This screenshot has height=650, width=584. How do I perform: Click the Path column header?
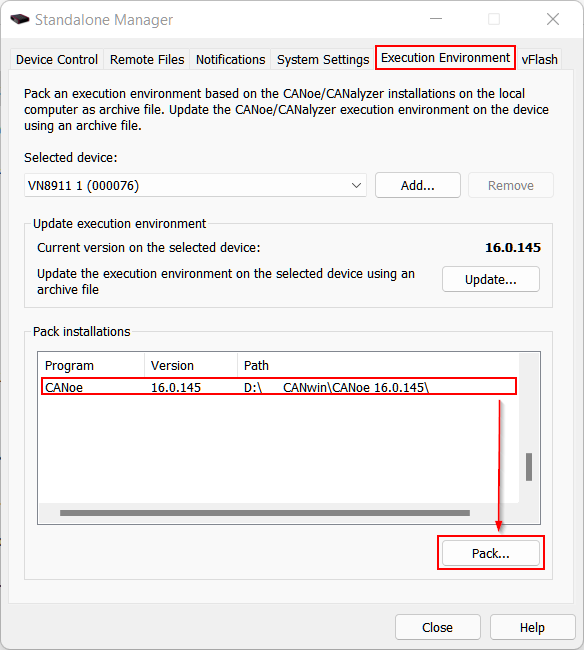[x=378, y=366]
